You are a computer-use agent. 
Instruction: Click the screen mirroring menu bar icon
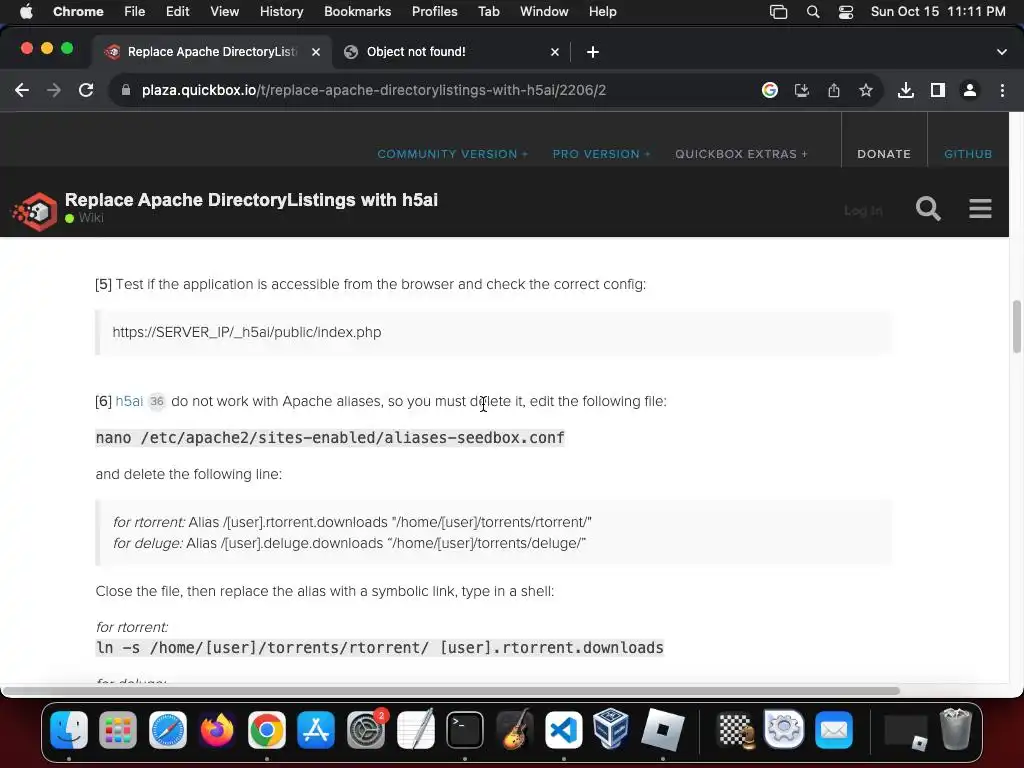[778, 12]
